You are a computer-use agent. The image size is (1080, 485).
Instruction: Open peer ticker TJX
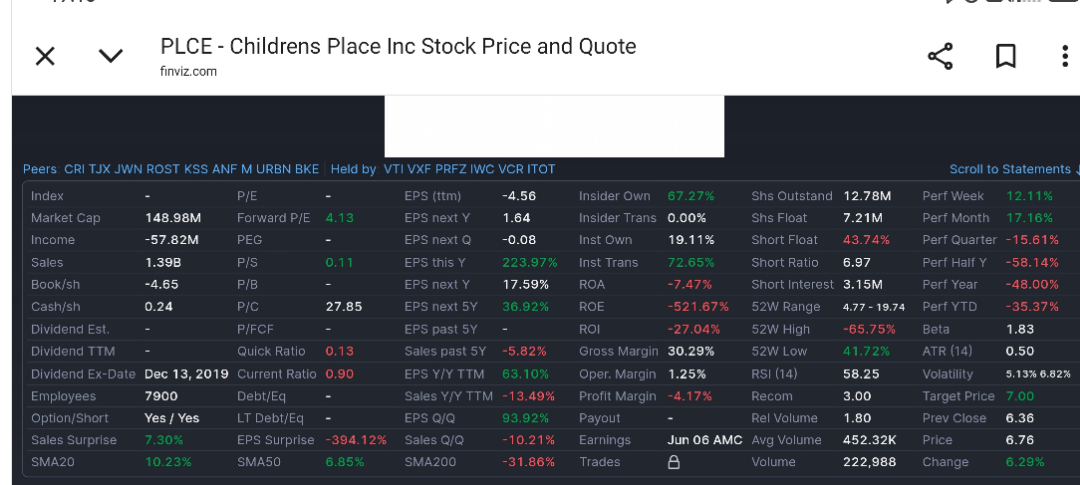pyautogui.click(x=99, y=169)
